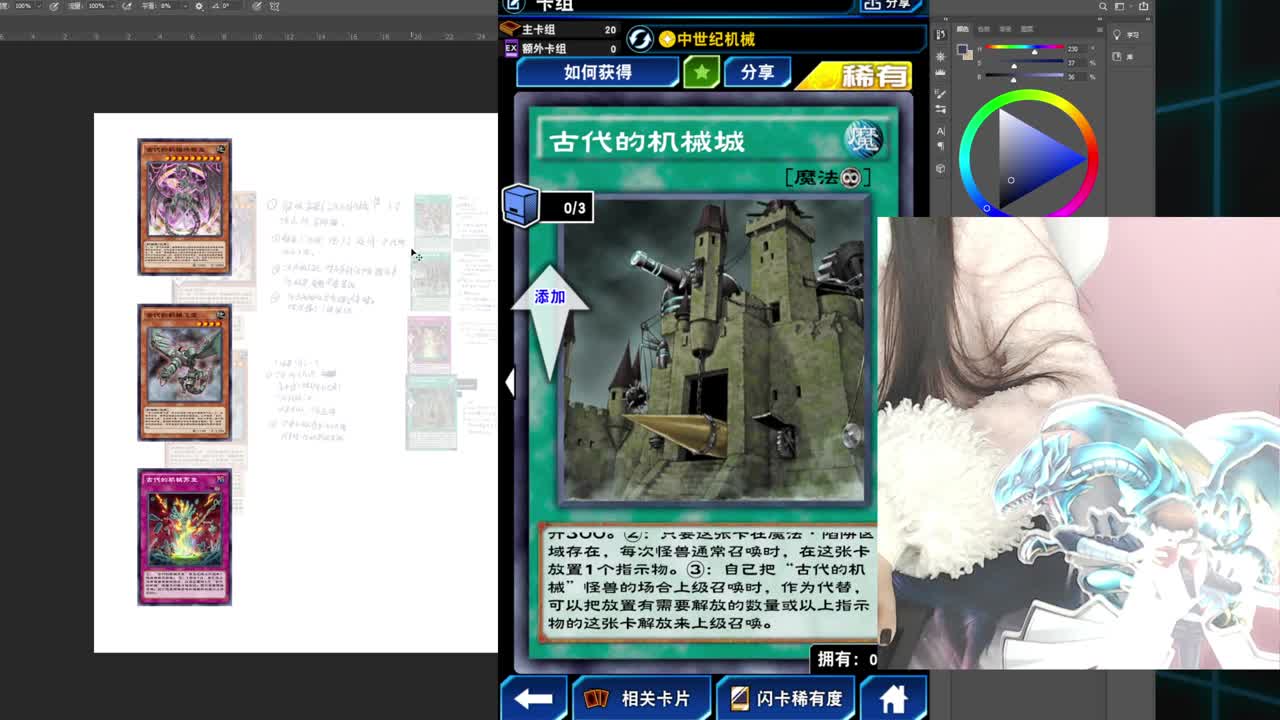
Task: Select the middle orange monster card on canvas
Action: click(184, 372)
